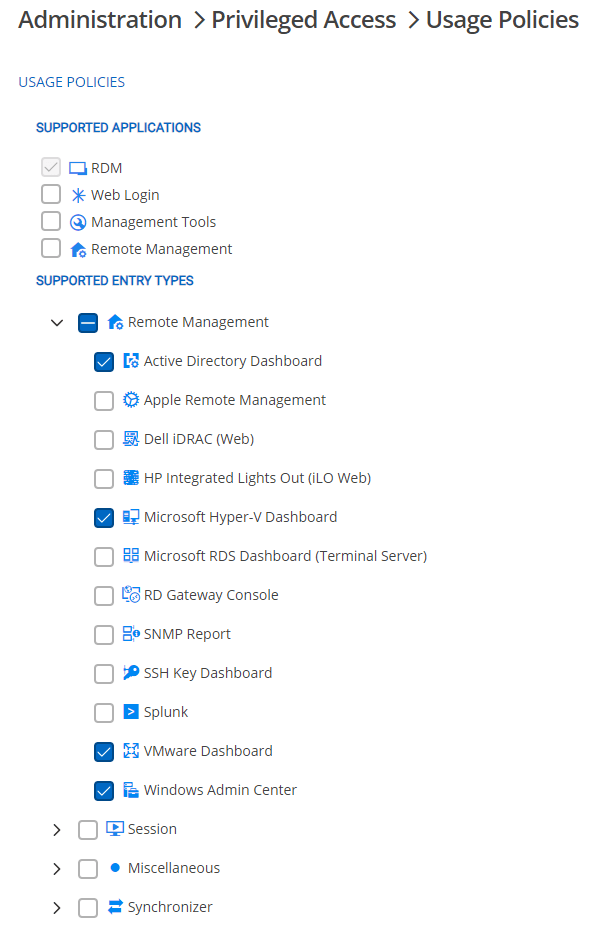Click the Management Tools wrench icon
This screenshot has height=936, width=595.
78,222
